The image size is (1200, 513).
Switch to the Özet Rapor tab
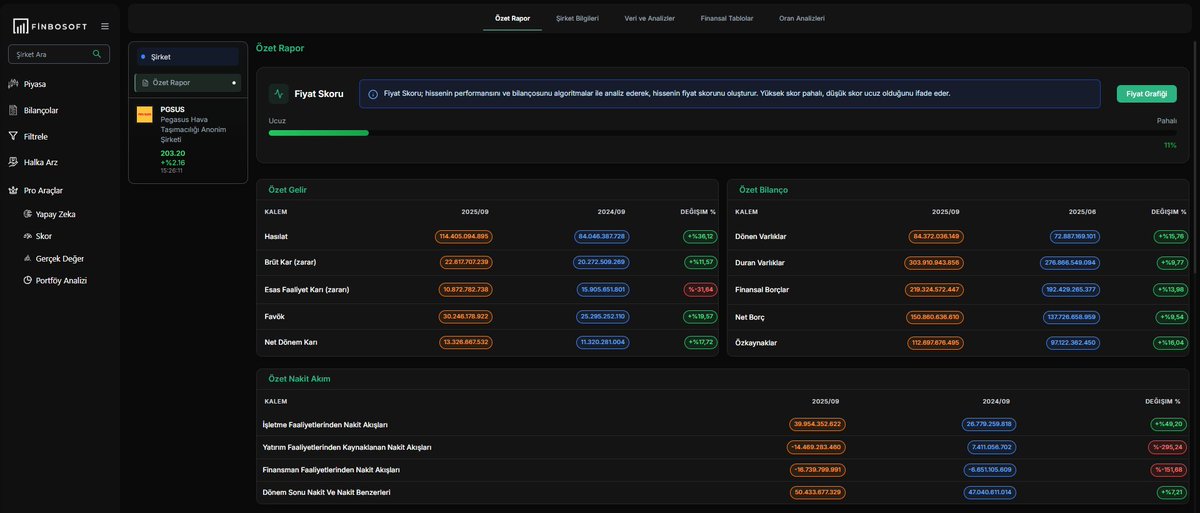click(x=512, y=18)
